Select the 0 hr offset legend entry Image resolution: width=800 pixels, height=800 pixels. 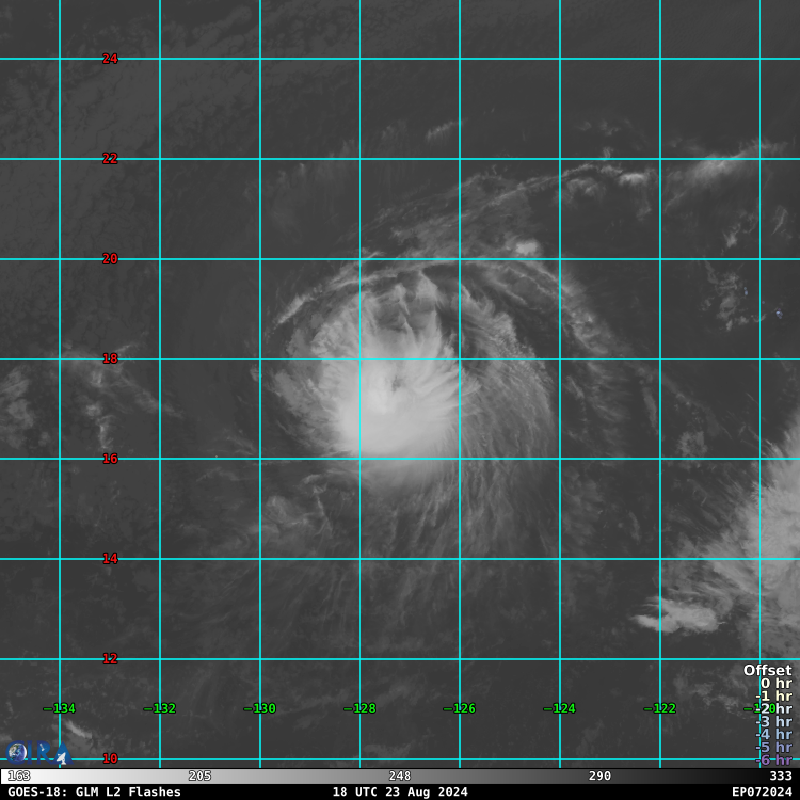(x=775, y=684)
